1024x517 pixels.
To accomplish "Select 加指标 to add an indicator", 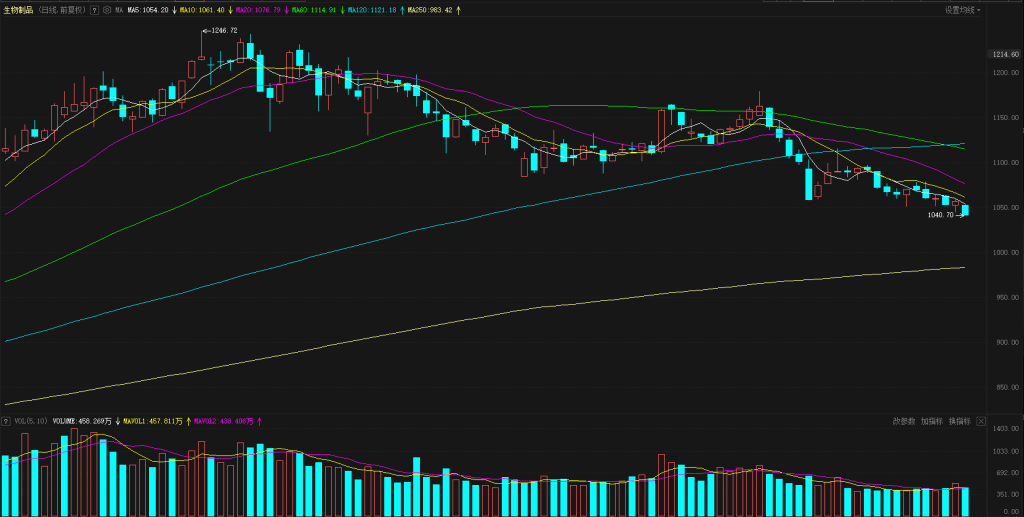I will pos(931,421).
